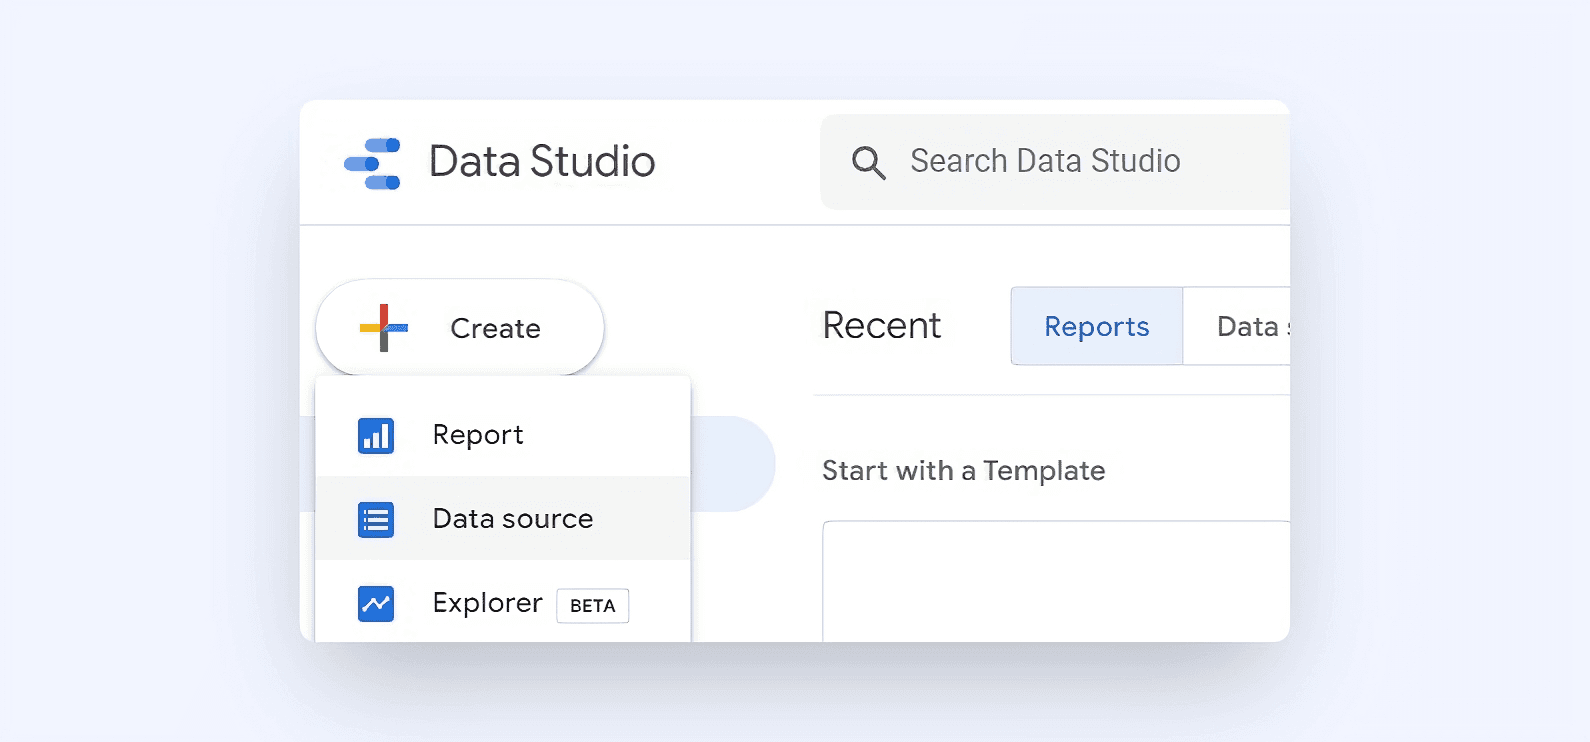The height and width of the screenshot is (742, 1590).
Task: Switch to the Reports tab
Action: pyautogui.click(x=1097, y=326)
